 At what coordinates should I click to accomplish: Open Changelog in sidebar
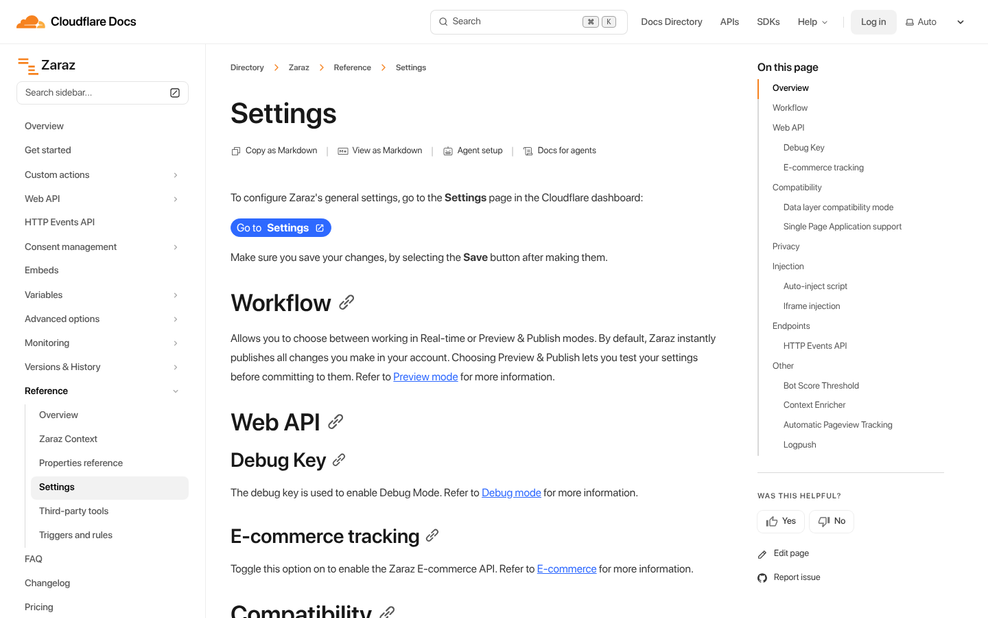click(47, 583)
